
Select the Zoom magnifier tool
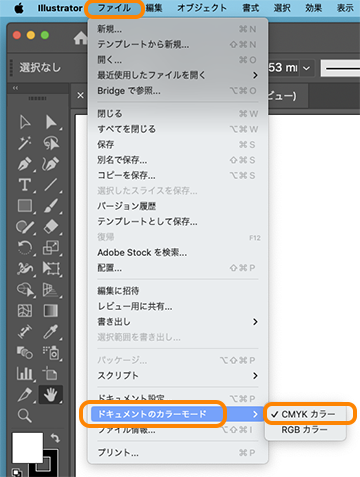25,416
